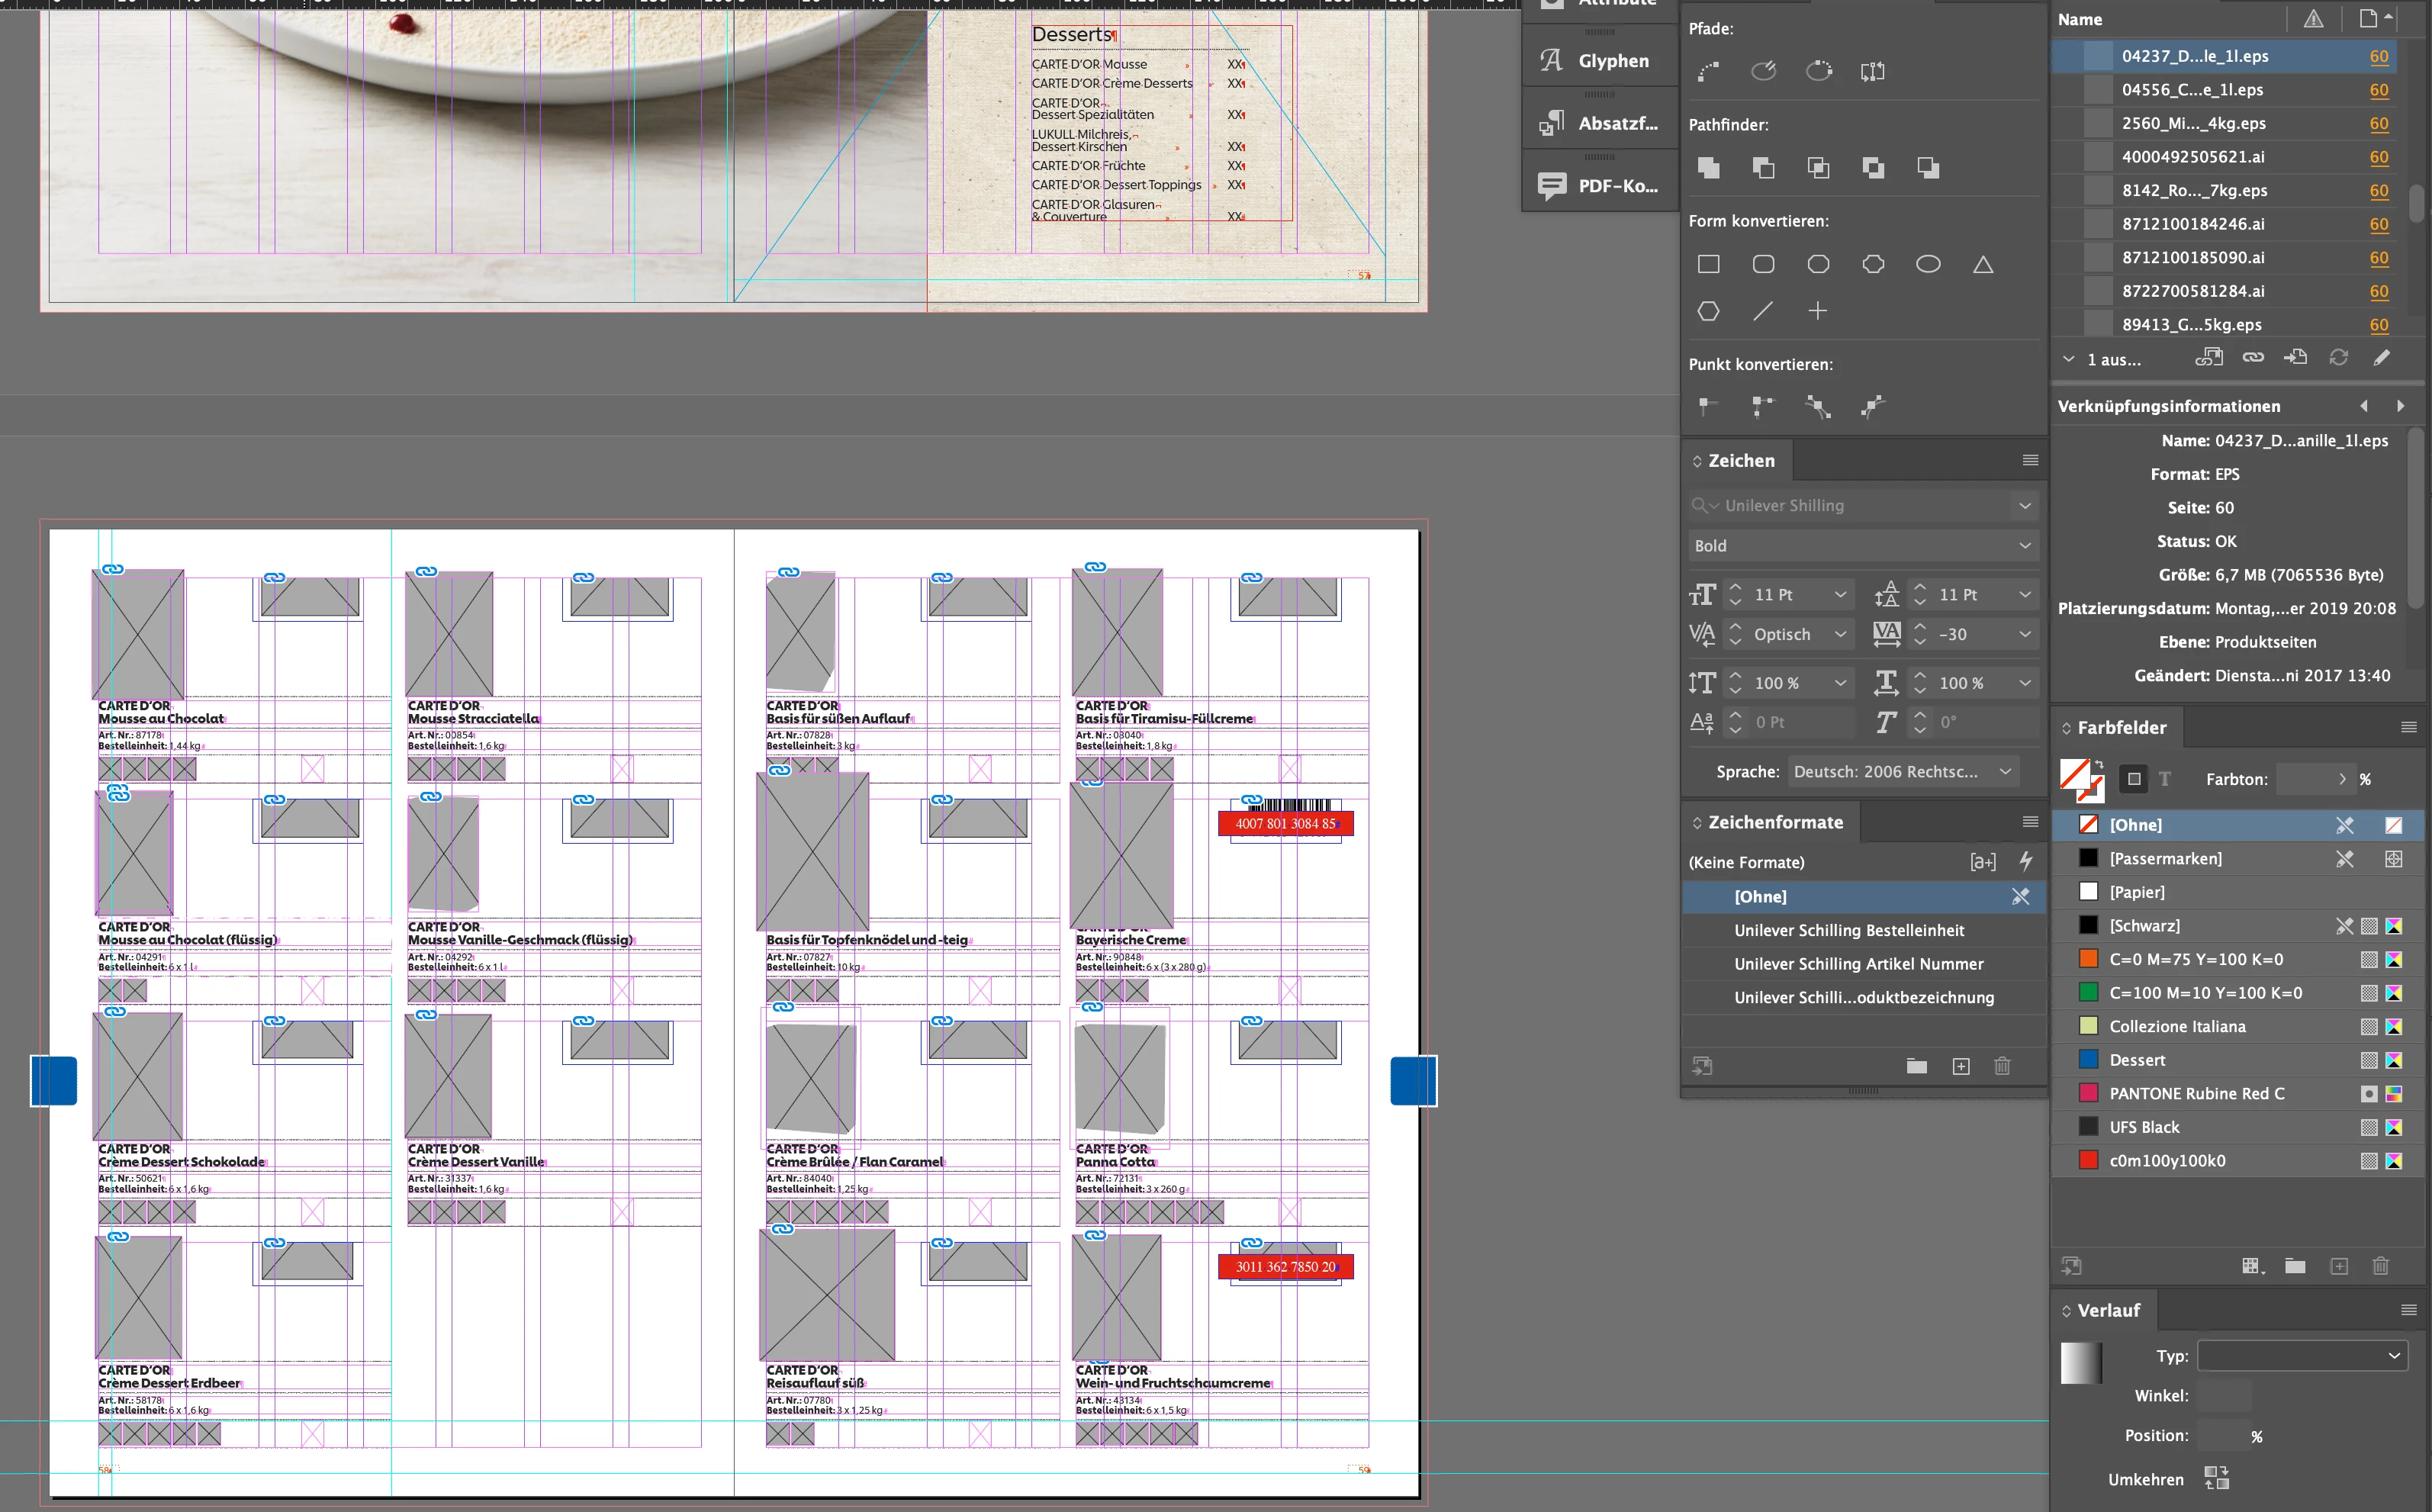The image size is (2432, 1512).
Task: Select Unilever Schilling Bestelleinheit character style
Action: pyautogui.click(x=1849, y=930)
